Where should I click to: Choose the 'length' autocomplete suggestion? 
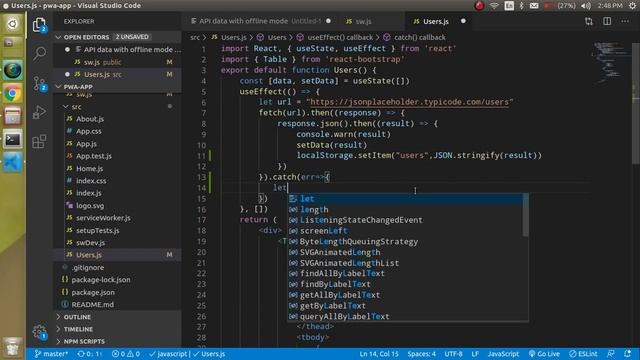[405, 209]
